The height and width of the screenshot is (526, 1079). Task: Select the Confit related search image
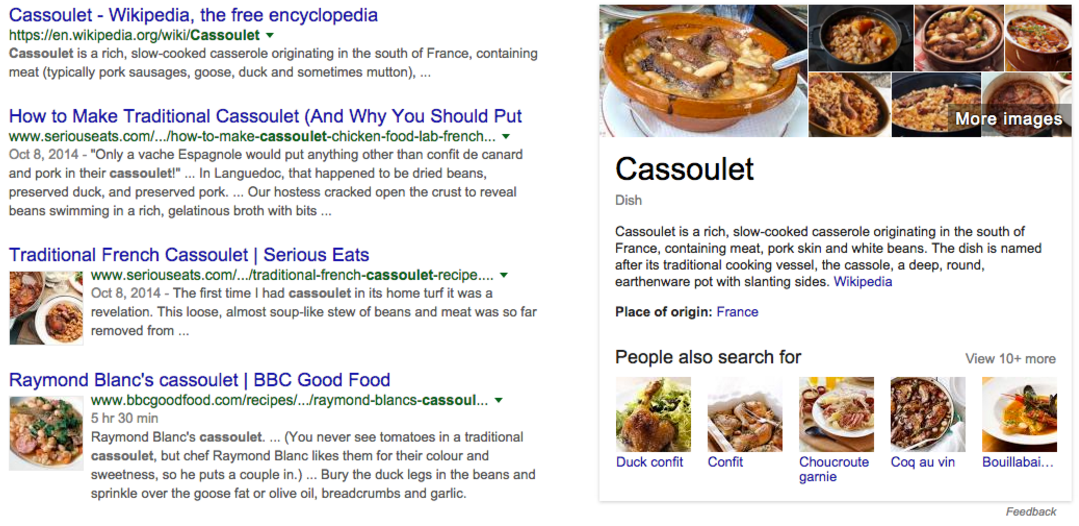coord(745,414)
